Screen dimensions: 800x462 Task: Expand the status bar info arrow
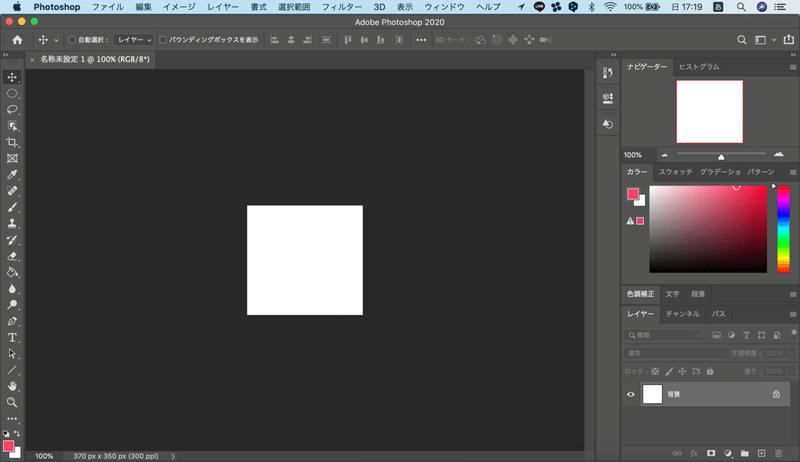(173, 456)
